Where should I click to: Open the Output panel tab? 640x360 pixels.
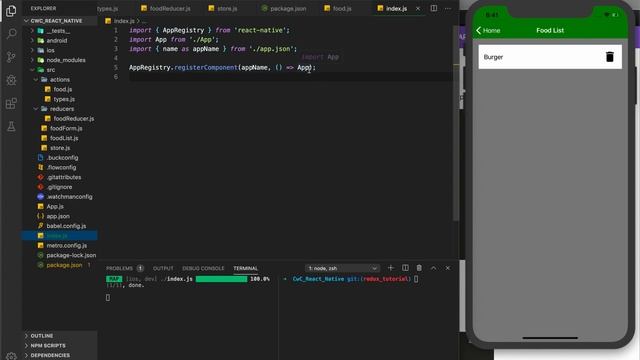click(163, 268)
